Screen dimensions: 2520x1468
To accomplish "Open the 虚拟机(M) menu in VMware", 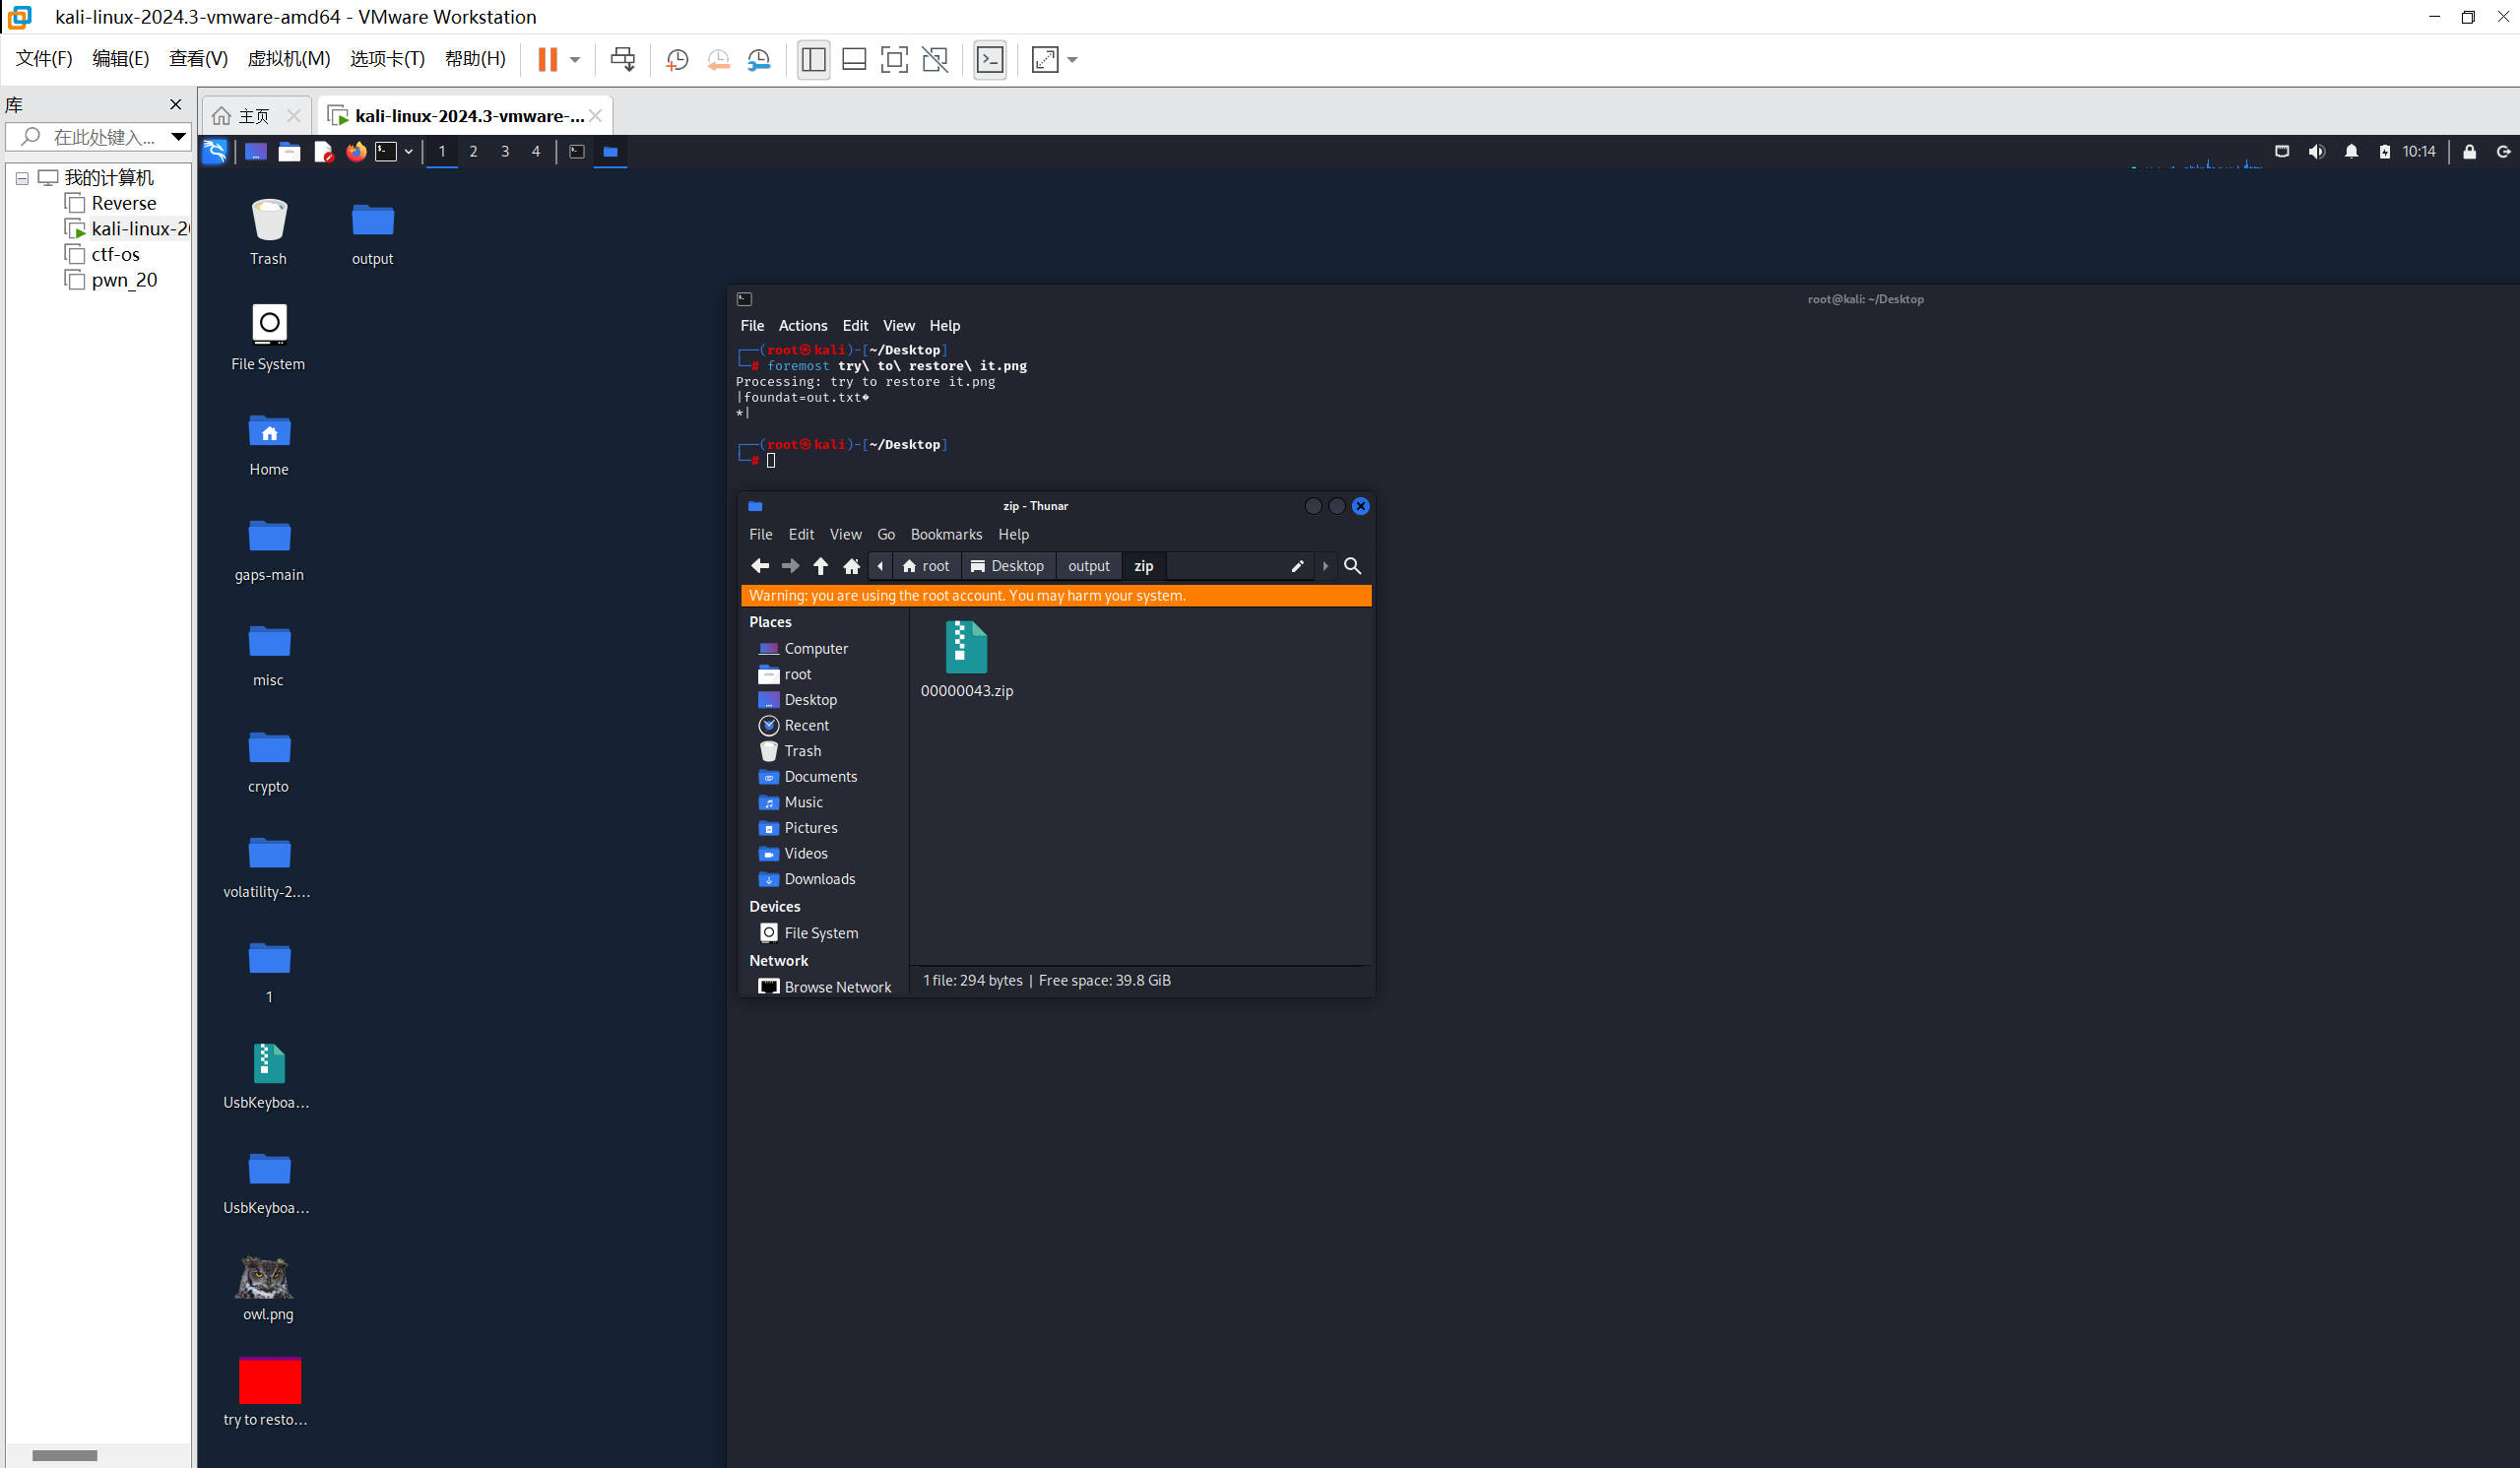I will point(289,59).
